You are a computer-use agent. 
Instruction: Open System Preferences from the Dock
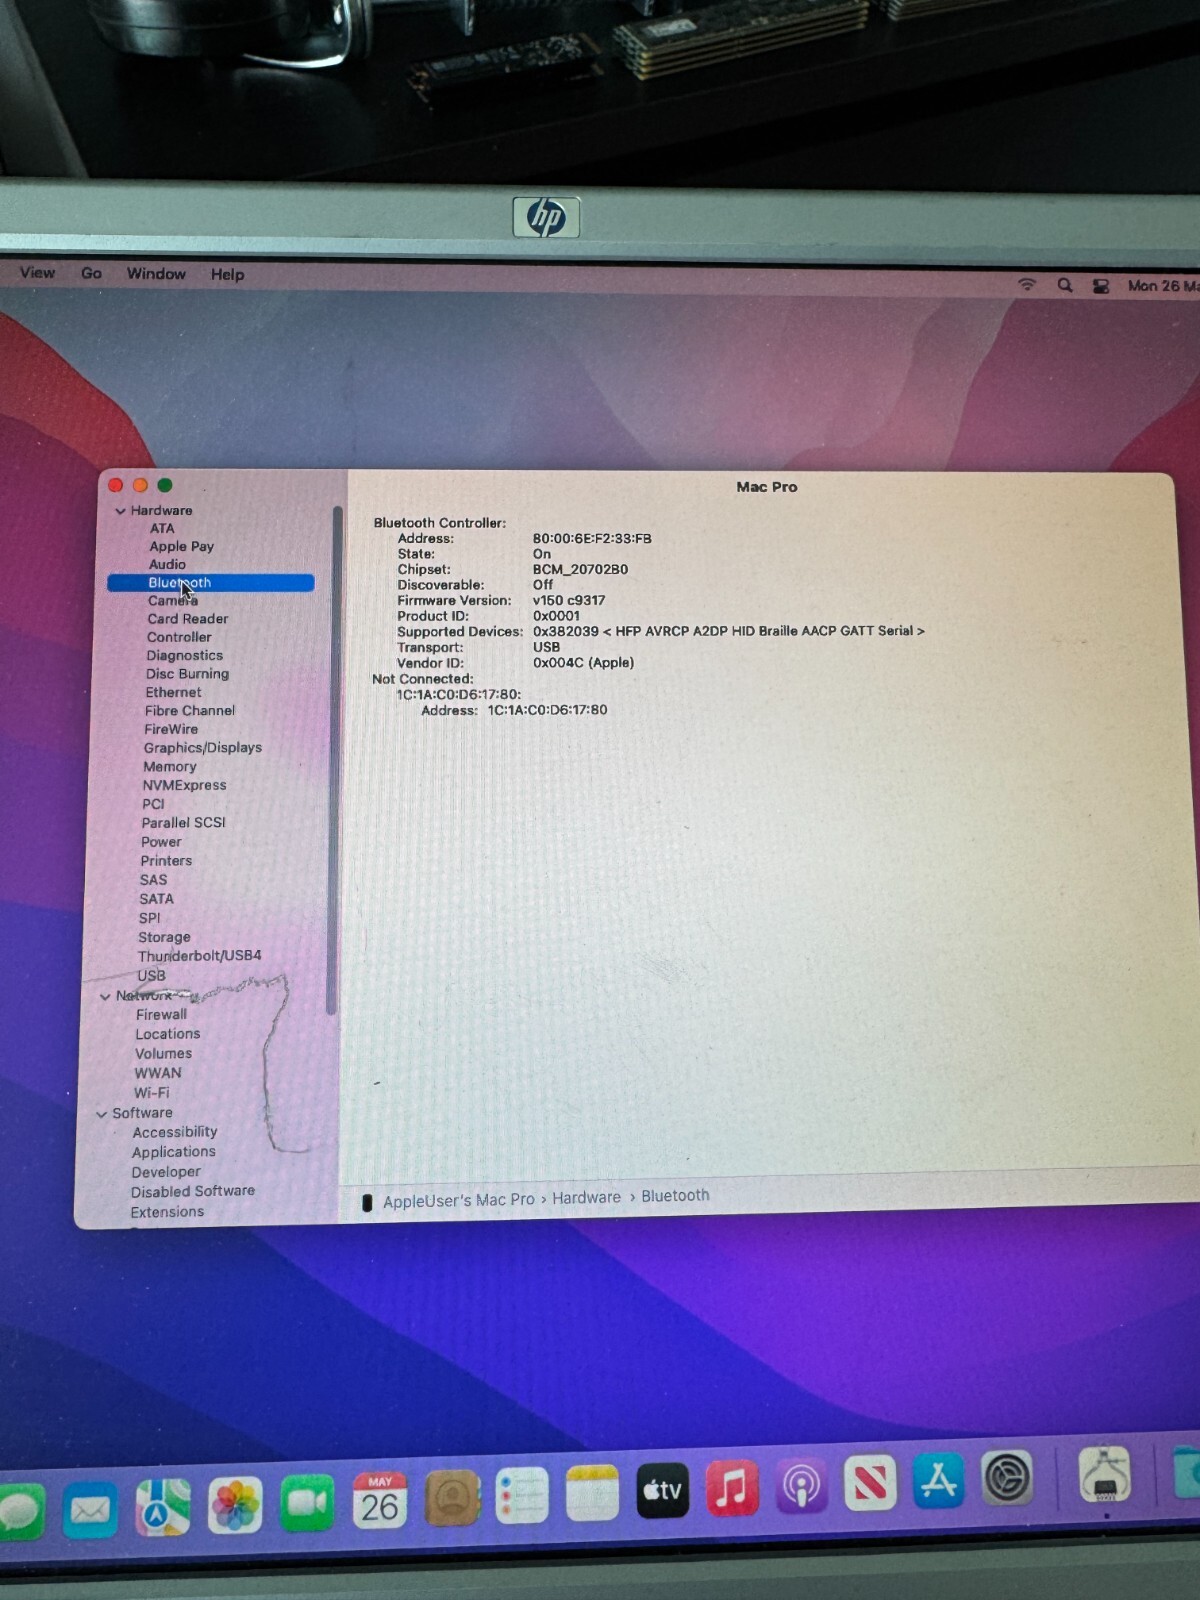click(1008, 1477)
